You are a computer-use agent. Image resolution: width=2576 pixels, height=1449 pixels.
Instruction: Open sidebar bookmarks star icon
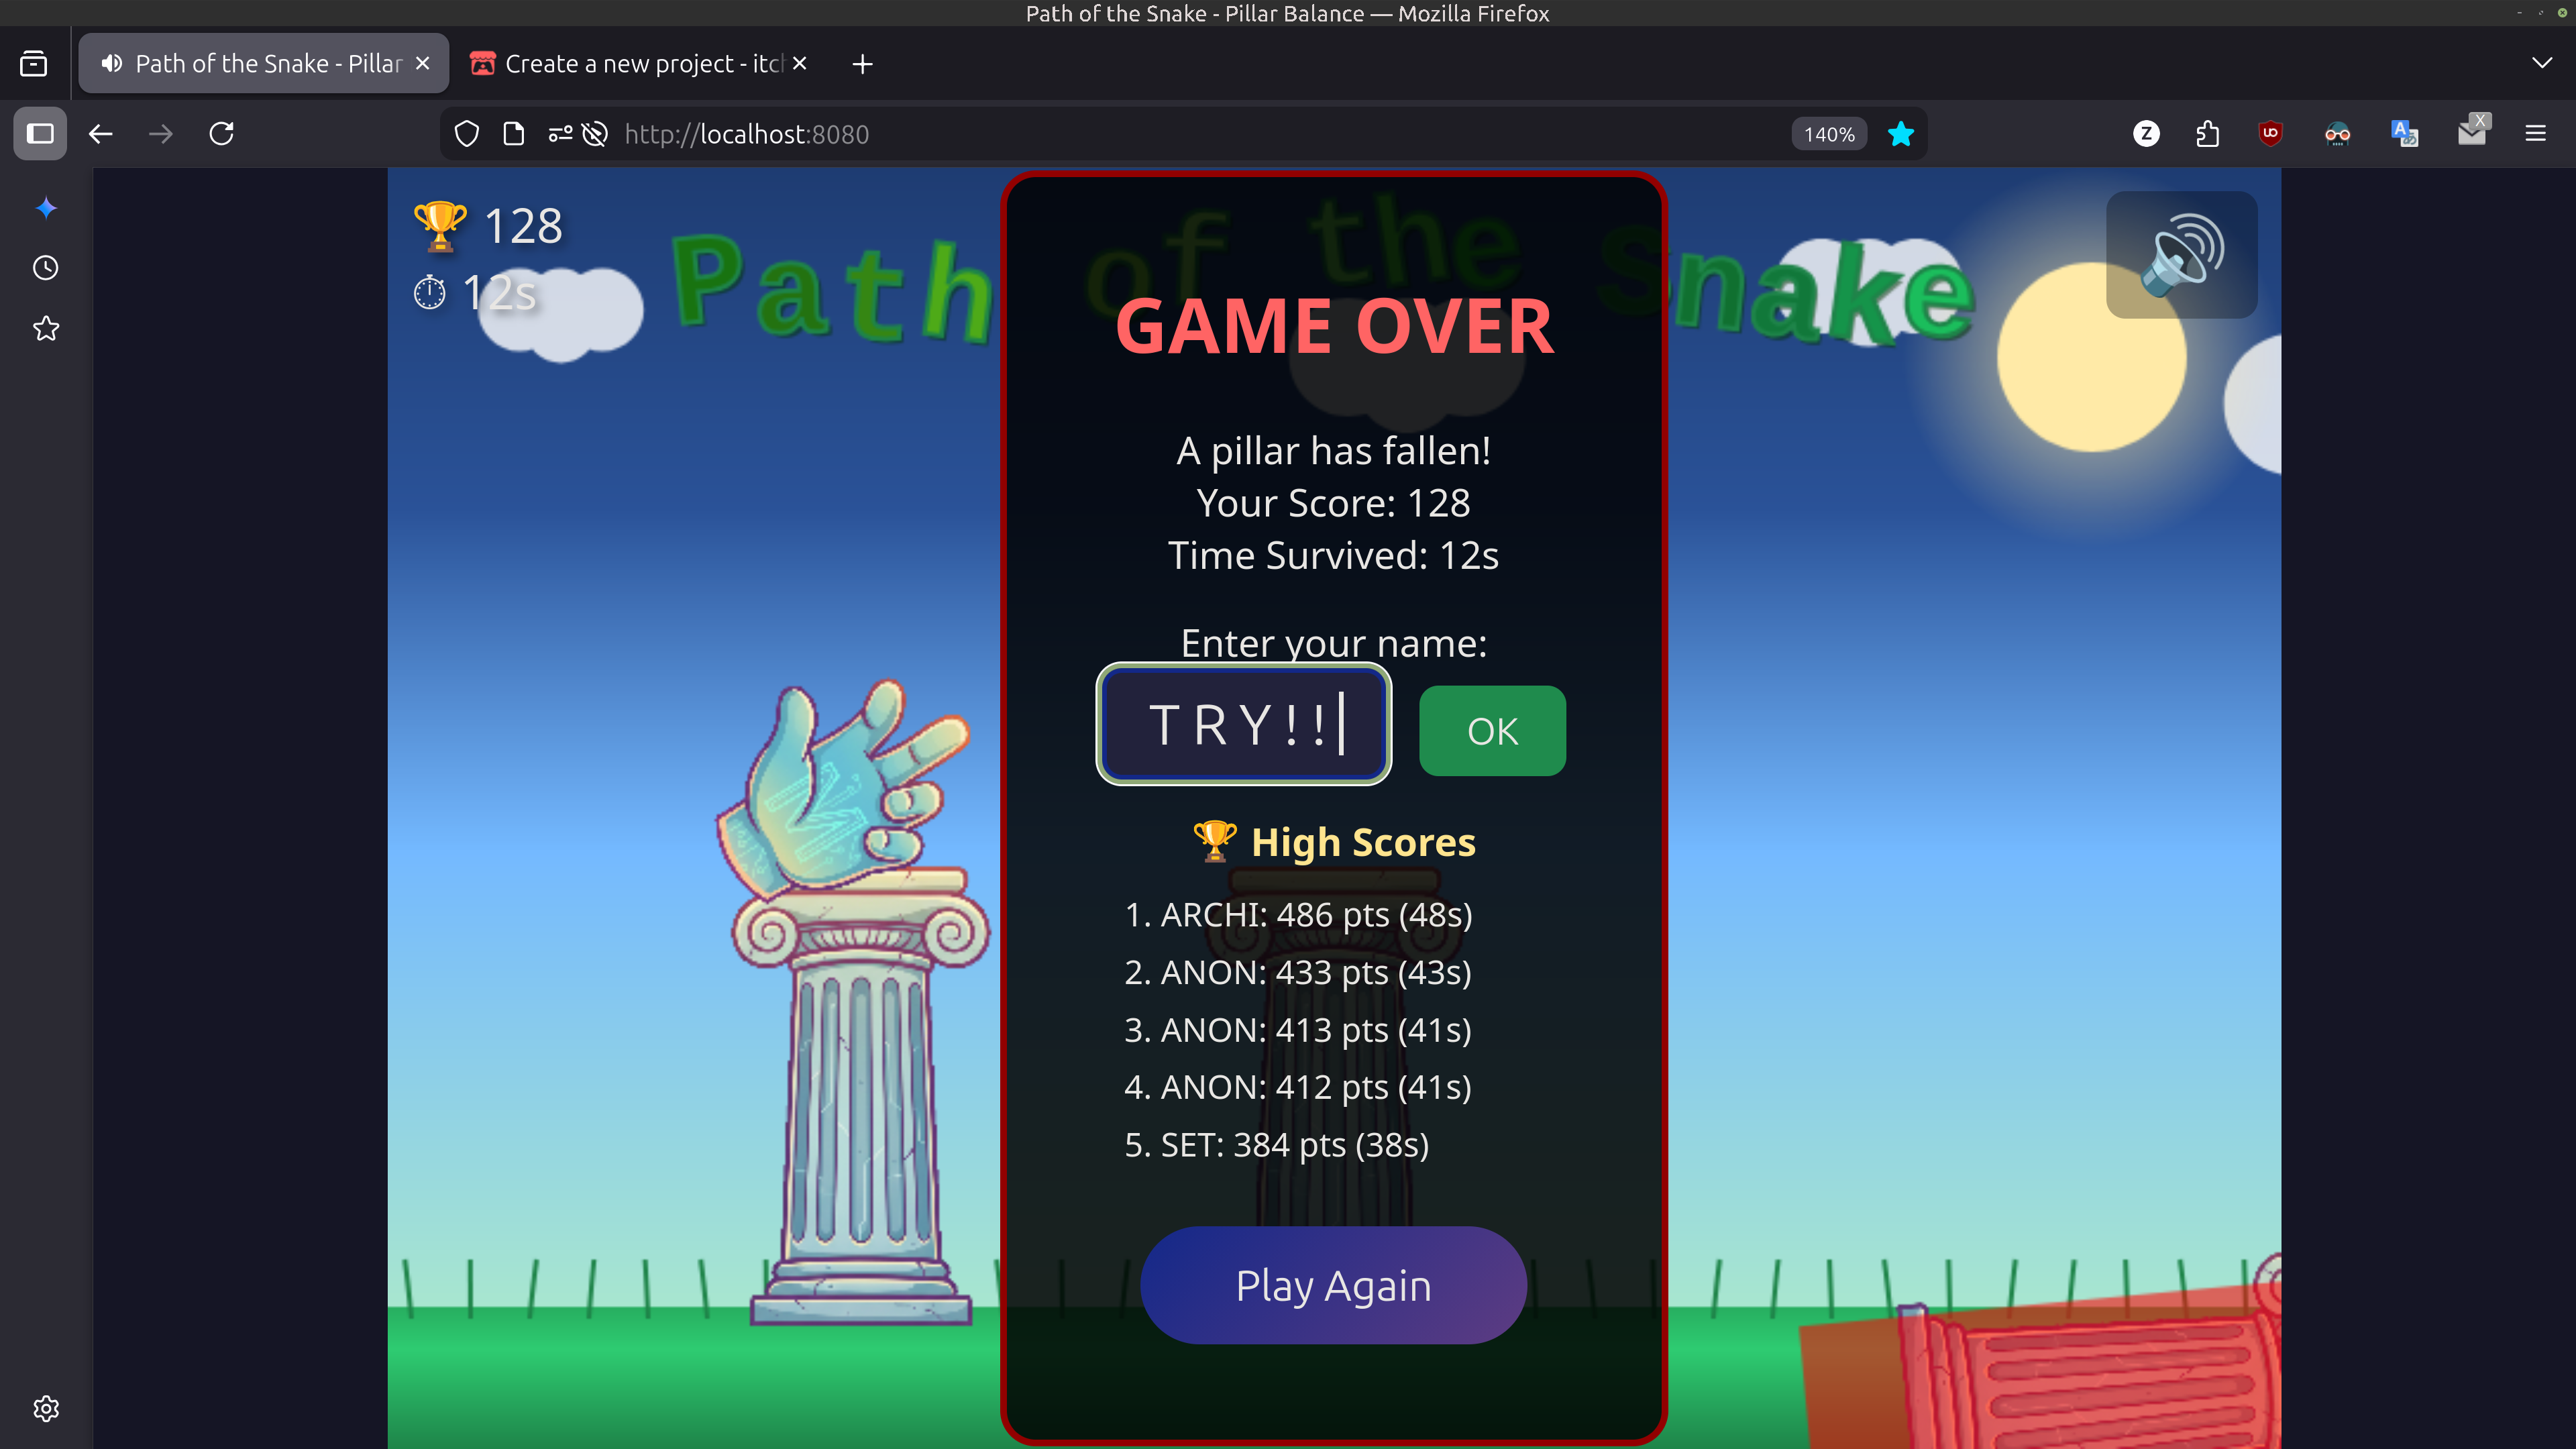coord(46,329)
